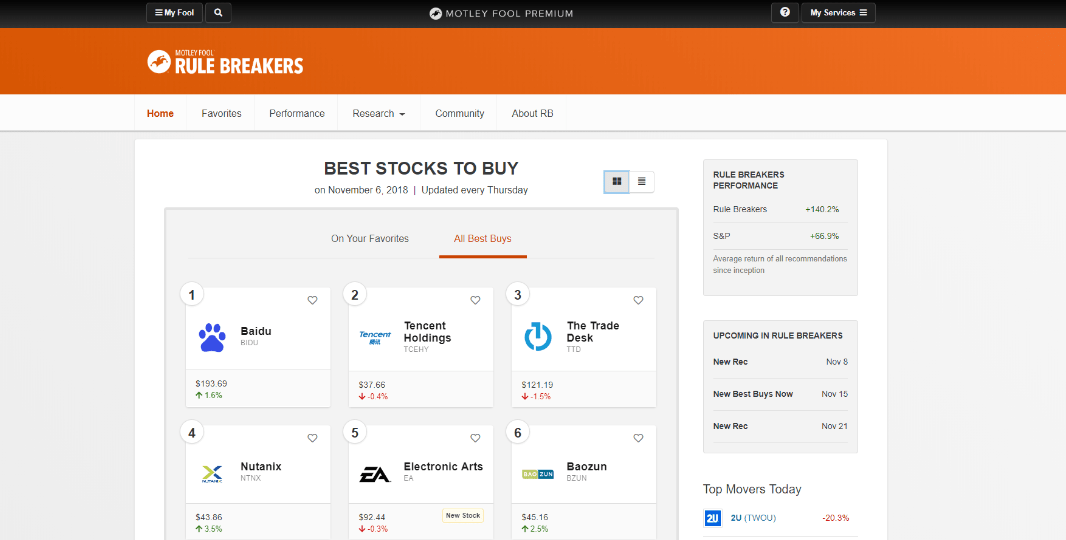Click the 2U company logo icon
This screenshot has width=1066, height=540.
pyautogui.click(x=712, y=518)
